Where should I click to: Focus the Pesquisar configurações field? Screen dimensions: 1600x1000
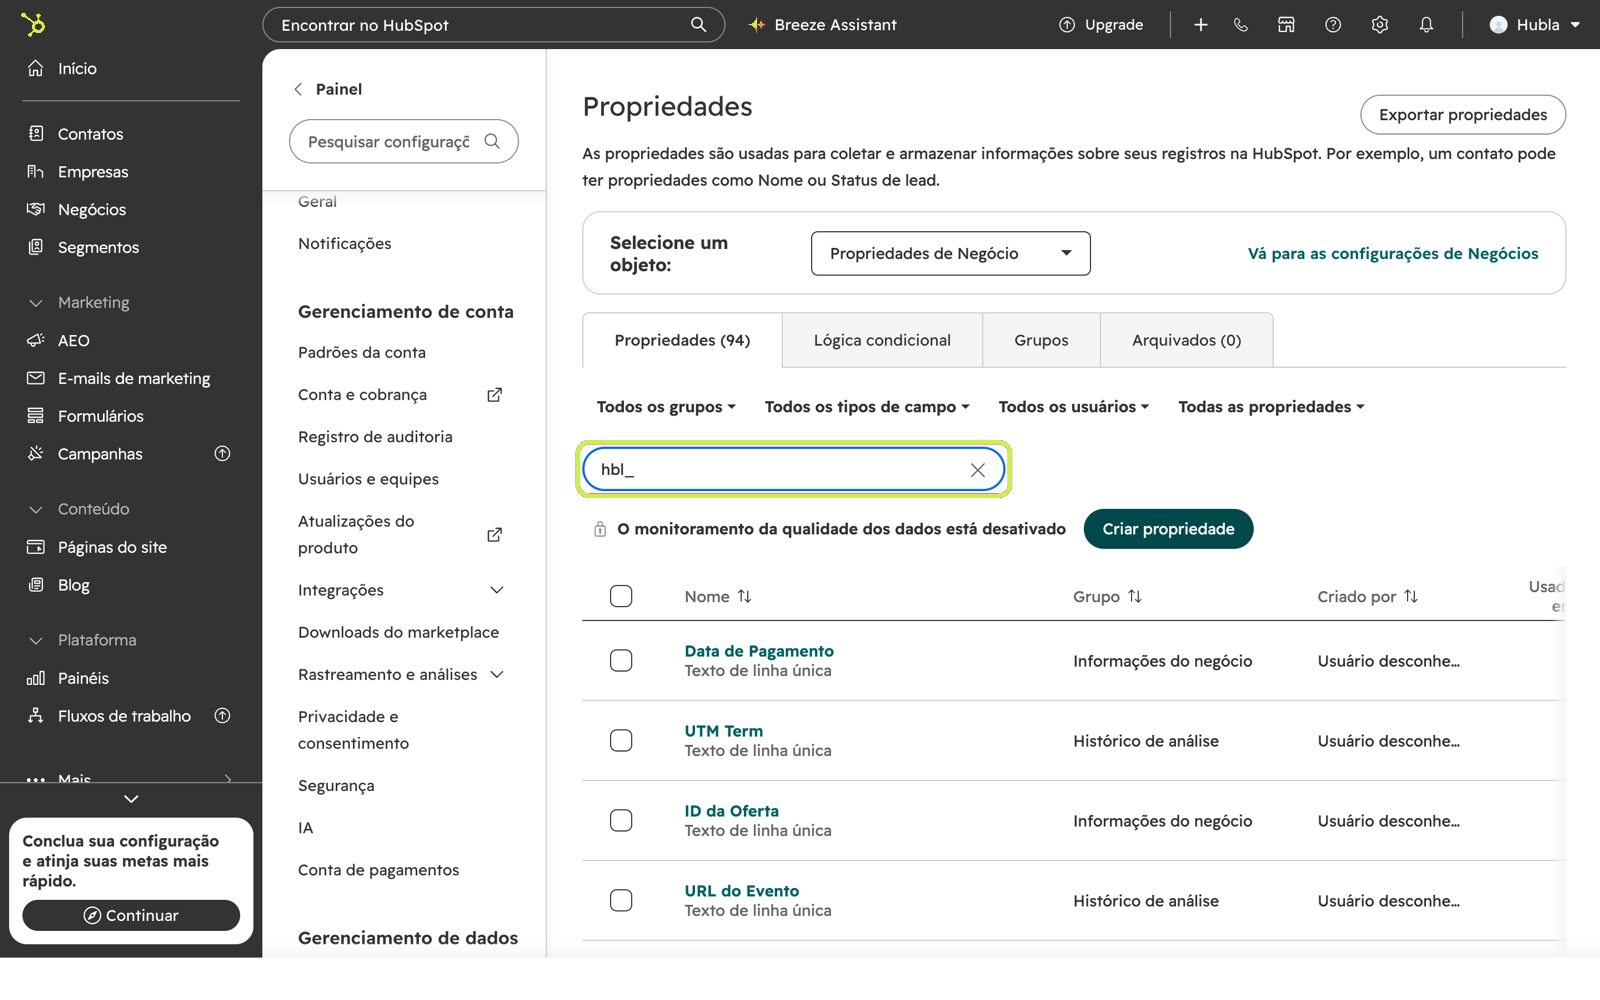tap(403, 141)
